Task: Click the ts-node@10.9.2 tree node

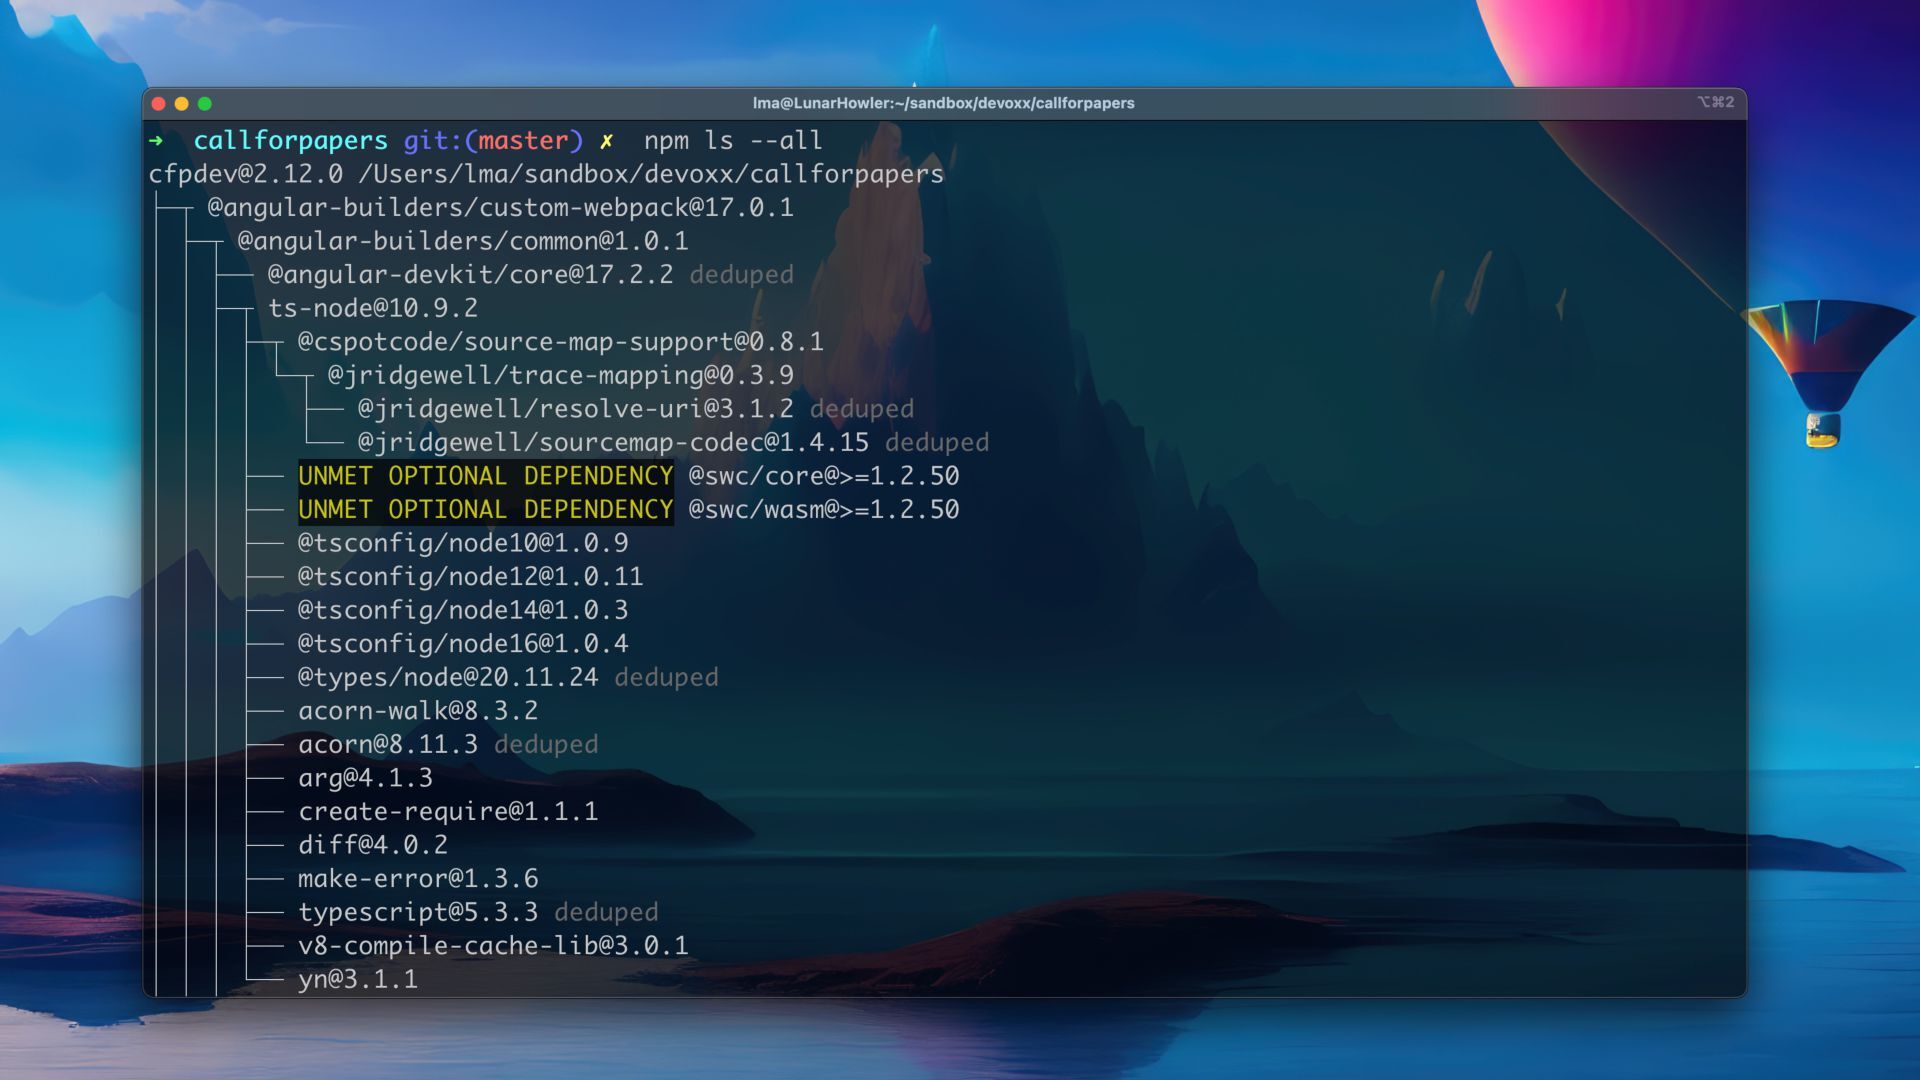Action: click(373, 308)
